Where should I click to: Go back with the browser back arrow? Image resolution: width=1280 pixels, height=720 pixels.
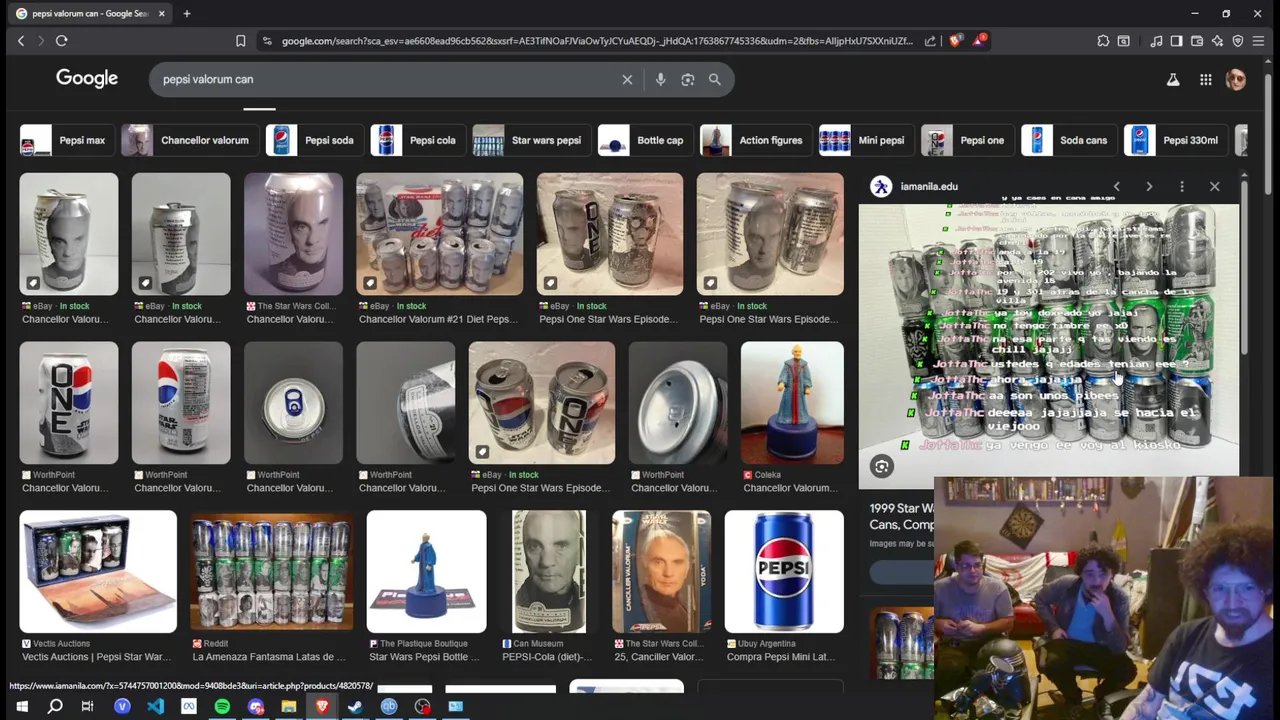click(21, 41)
